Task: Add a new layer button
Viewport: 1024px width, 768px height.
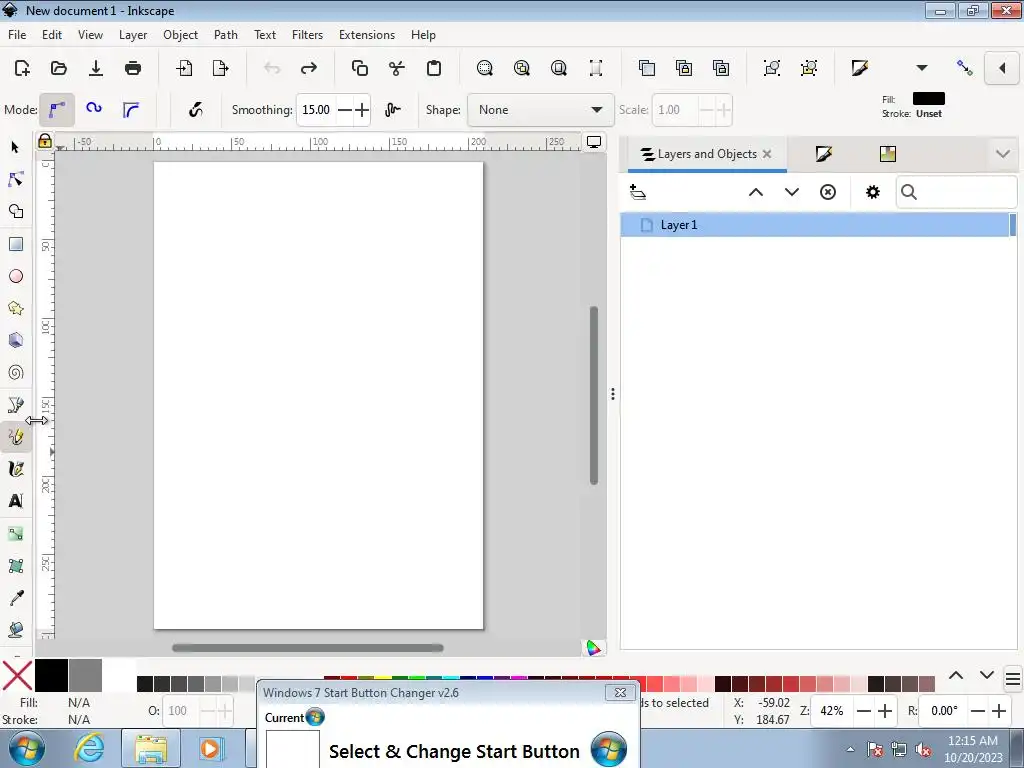Action: 637,192
